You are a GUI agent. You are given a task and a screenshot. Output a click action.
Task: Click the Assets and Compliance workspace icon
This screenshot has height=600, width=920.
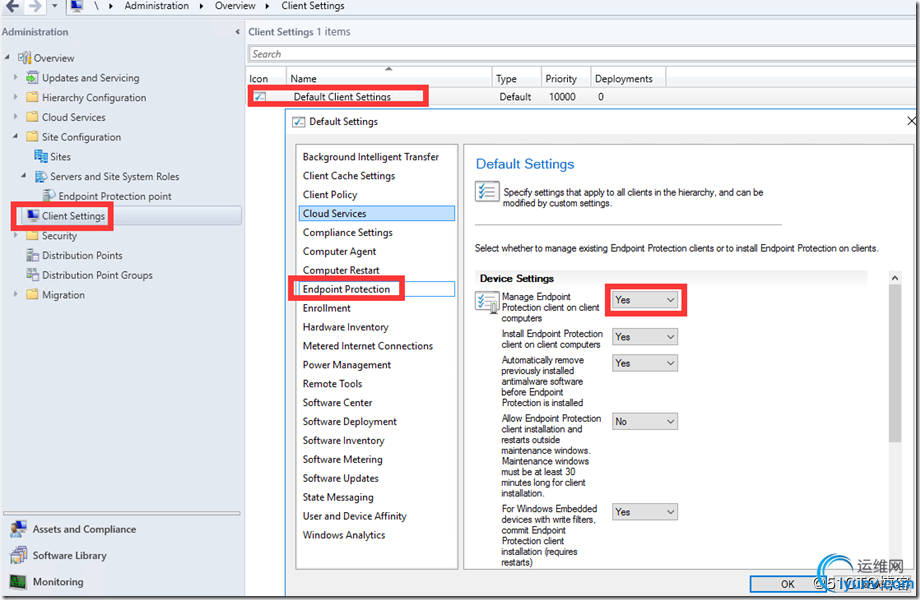tap(18, 529)
